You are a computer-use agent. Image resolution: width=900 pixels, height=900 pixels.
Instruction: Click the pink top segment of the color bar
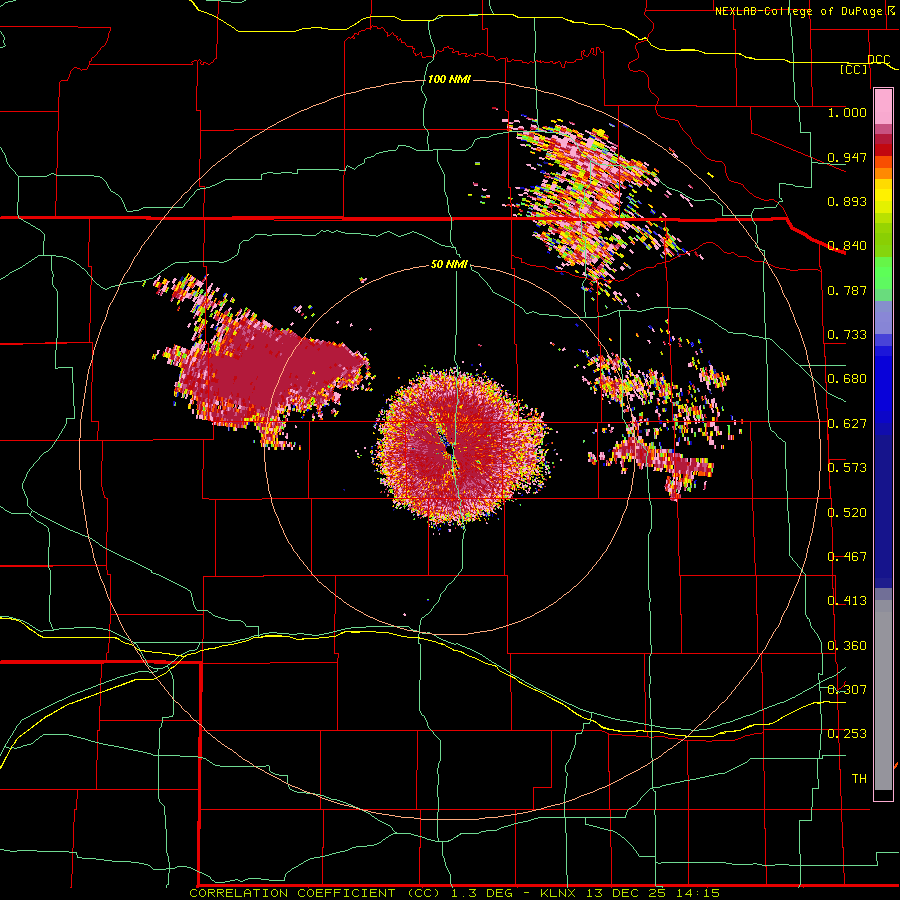coord(883,107)
